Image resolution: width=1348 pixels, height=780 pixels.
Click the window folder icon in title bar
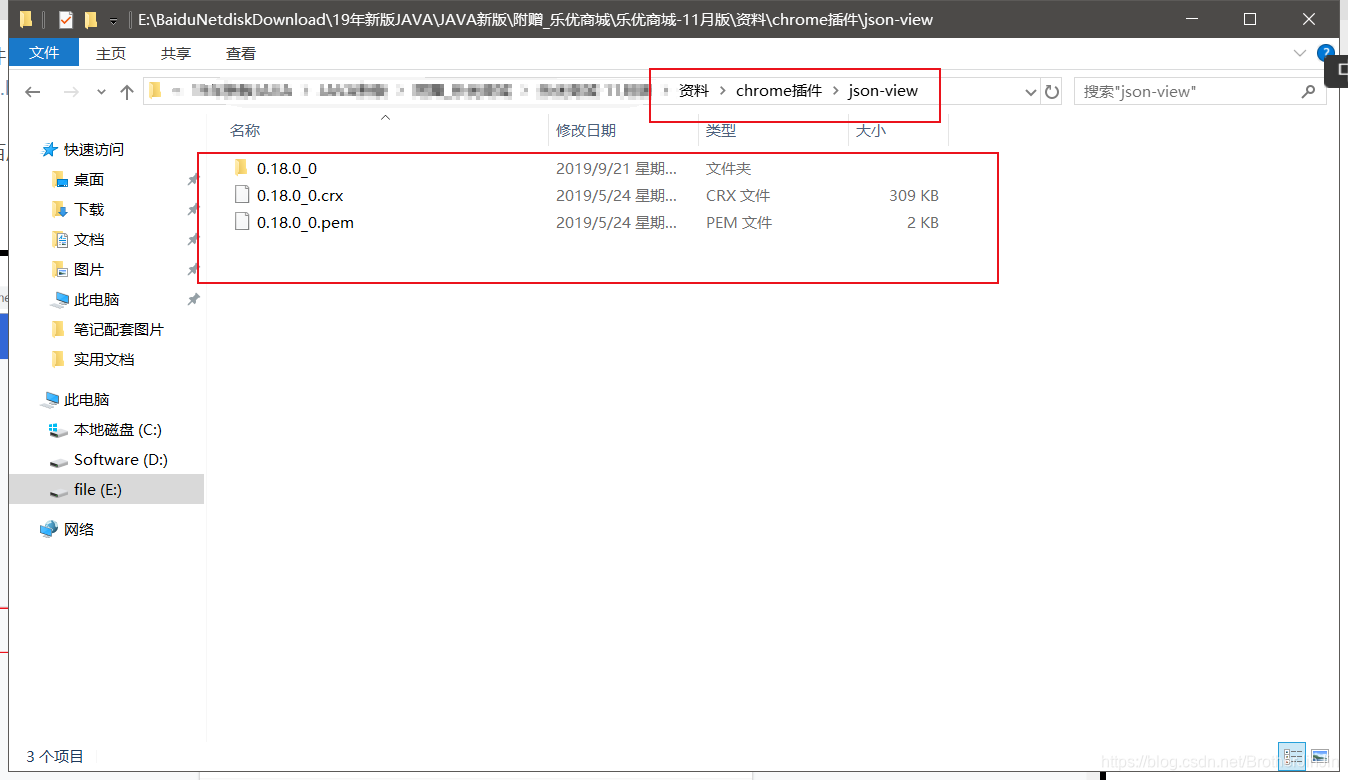(26, 19)
